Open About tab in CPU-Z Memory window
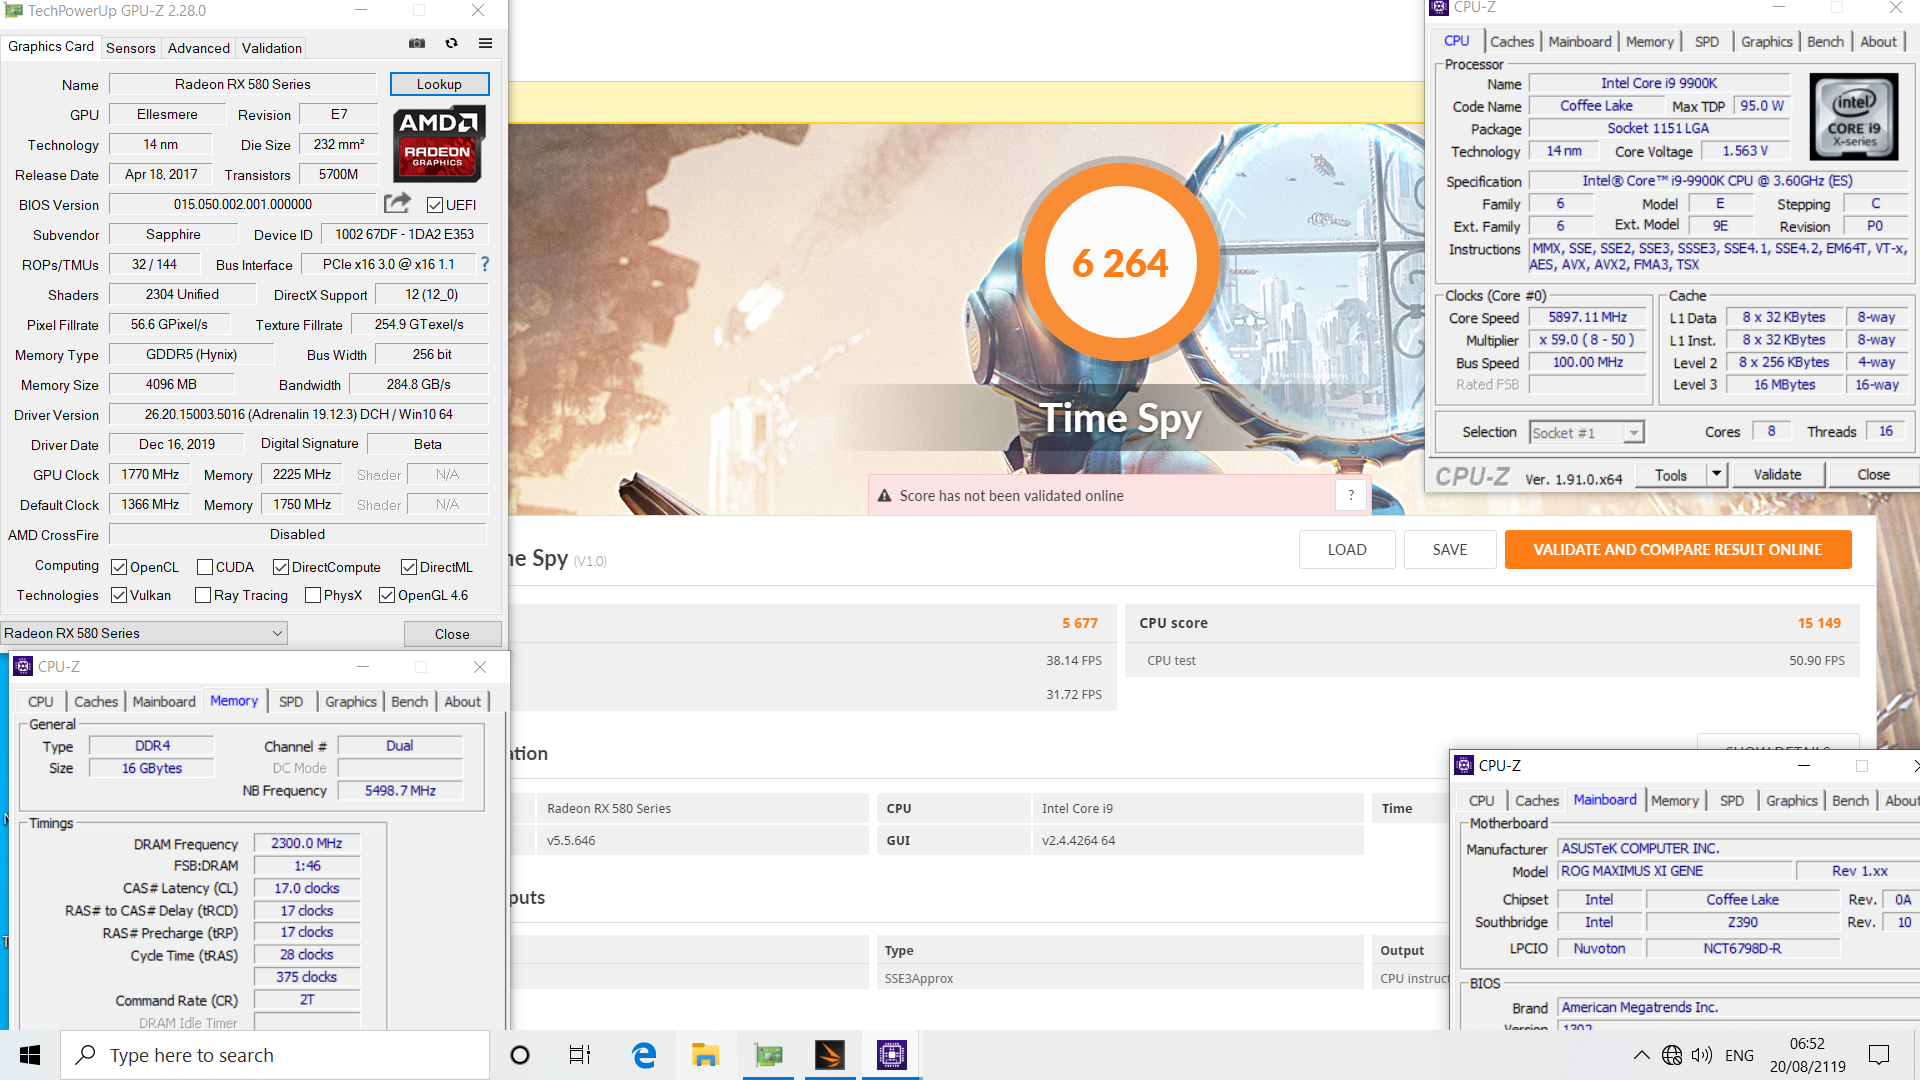1920x1080 pixels. pos(462,702)
